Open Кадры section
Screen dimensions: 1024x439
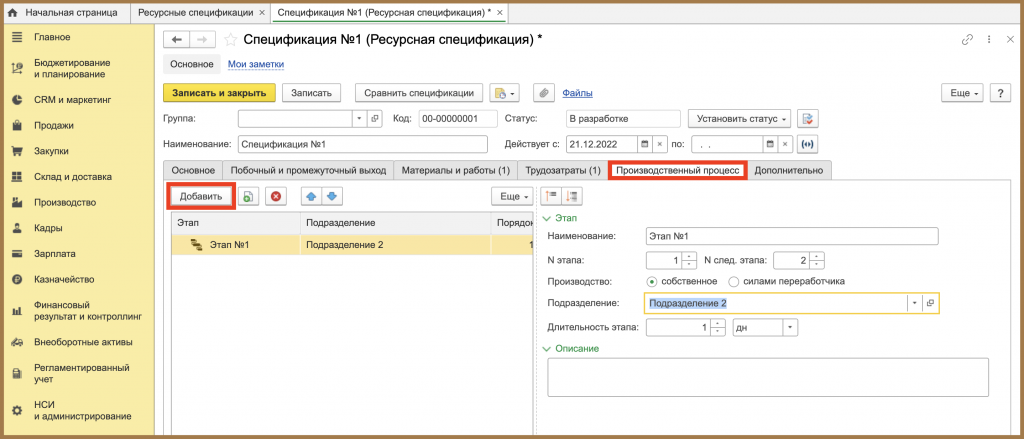pos(48,229)
